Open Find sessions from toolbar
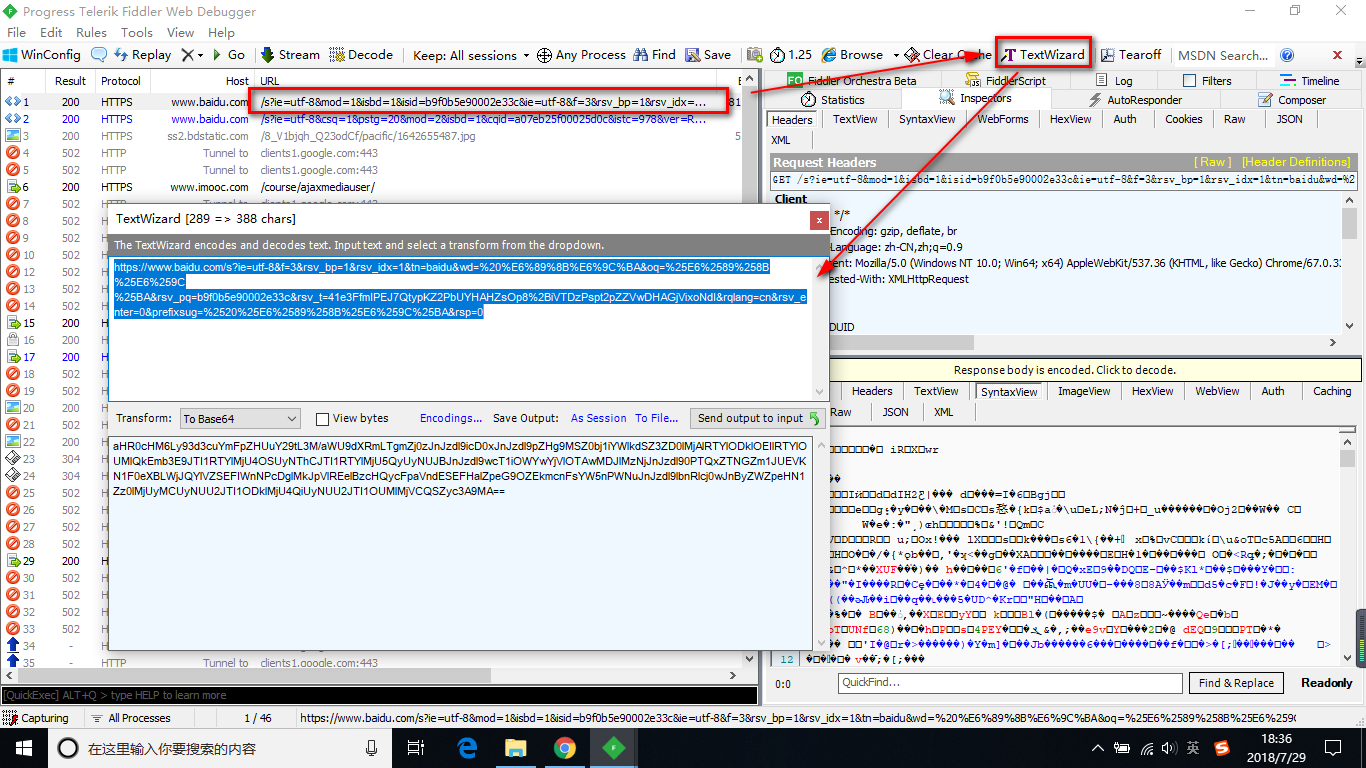Screen dimensions: 1366x768 click(654, 55)
